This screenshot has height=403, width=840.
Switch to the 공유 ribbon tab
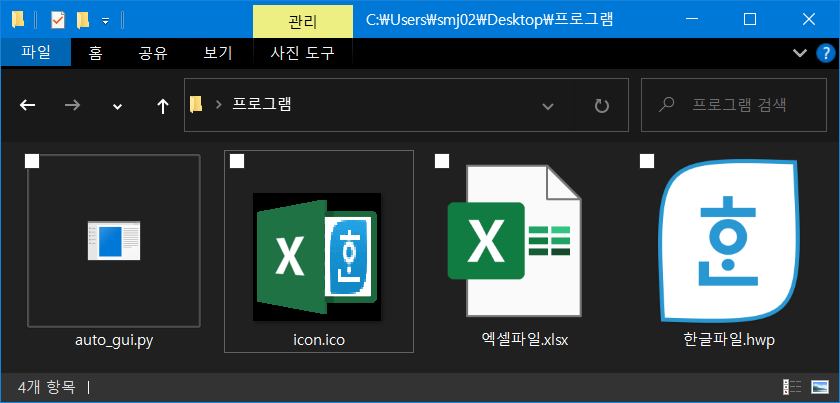pos(153,53)
